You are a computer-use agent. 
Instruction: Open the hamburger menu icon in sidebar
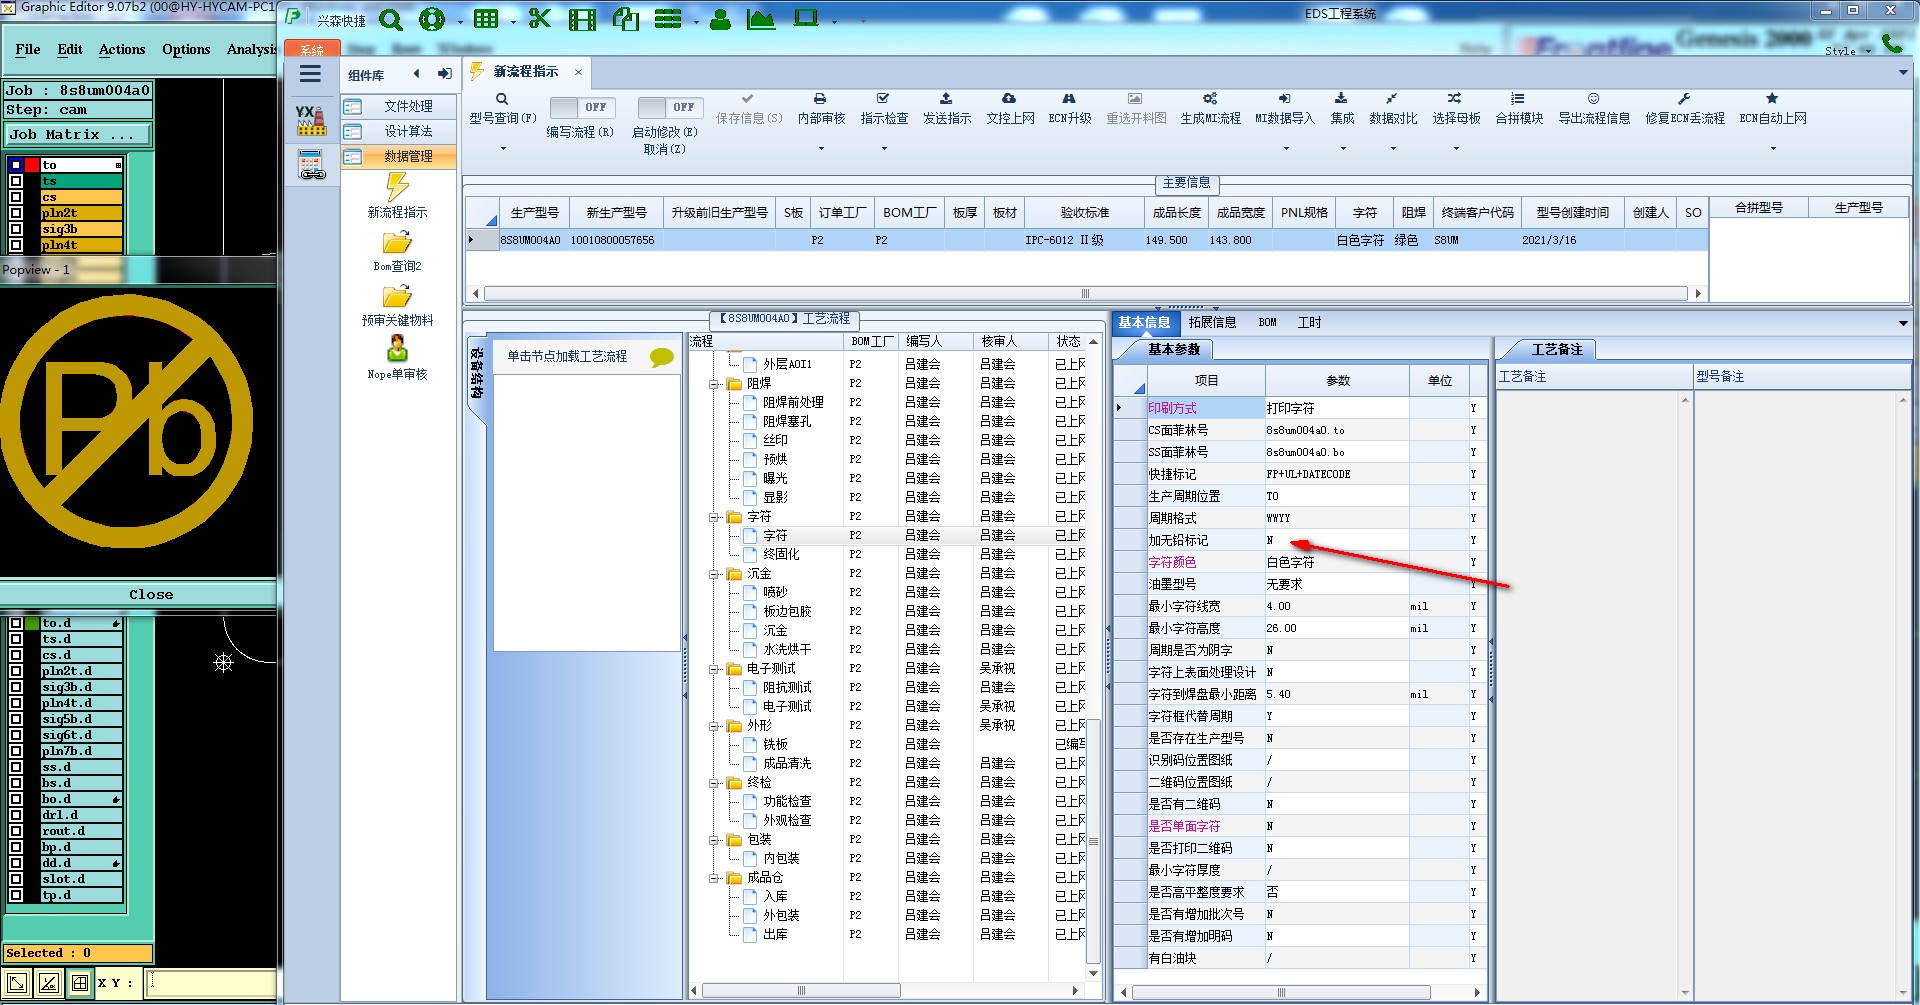(x=311, y=73)
